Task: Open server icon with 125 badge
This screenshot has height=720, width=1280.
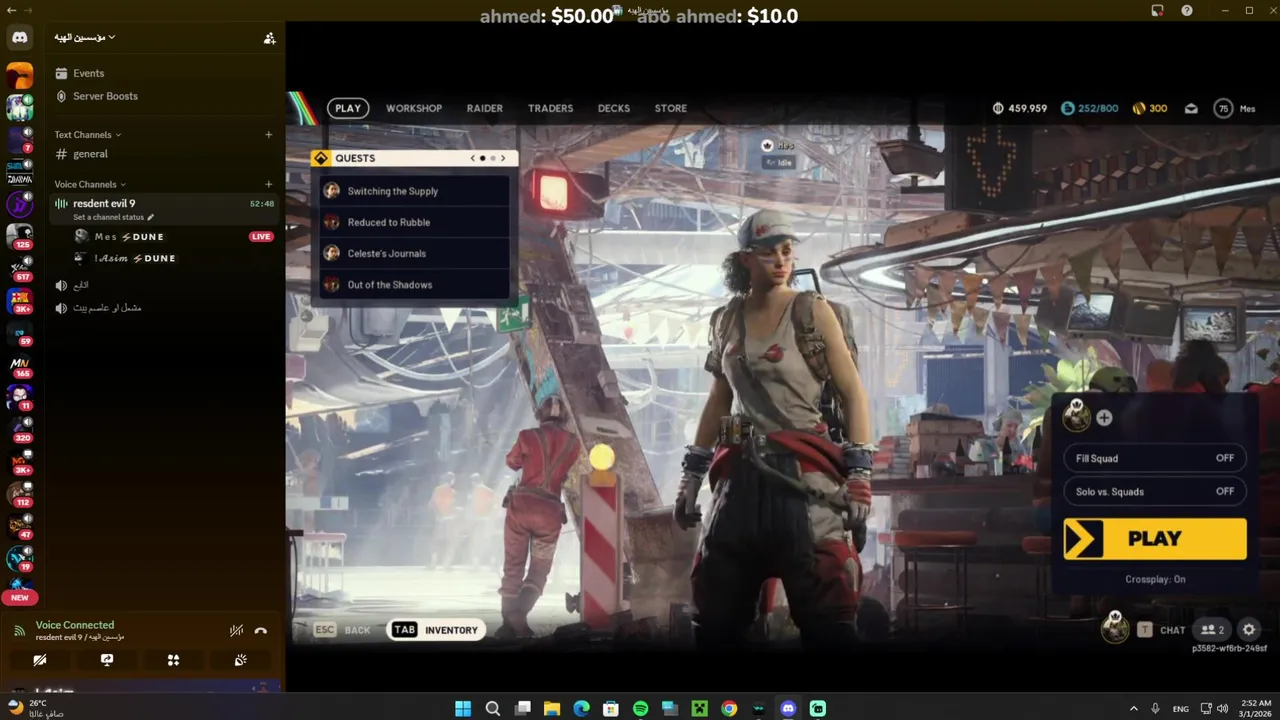Action: click(x=19, y=236)
